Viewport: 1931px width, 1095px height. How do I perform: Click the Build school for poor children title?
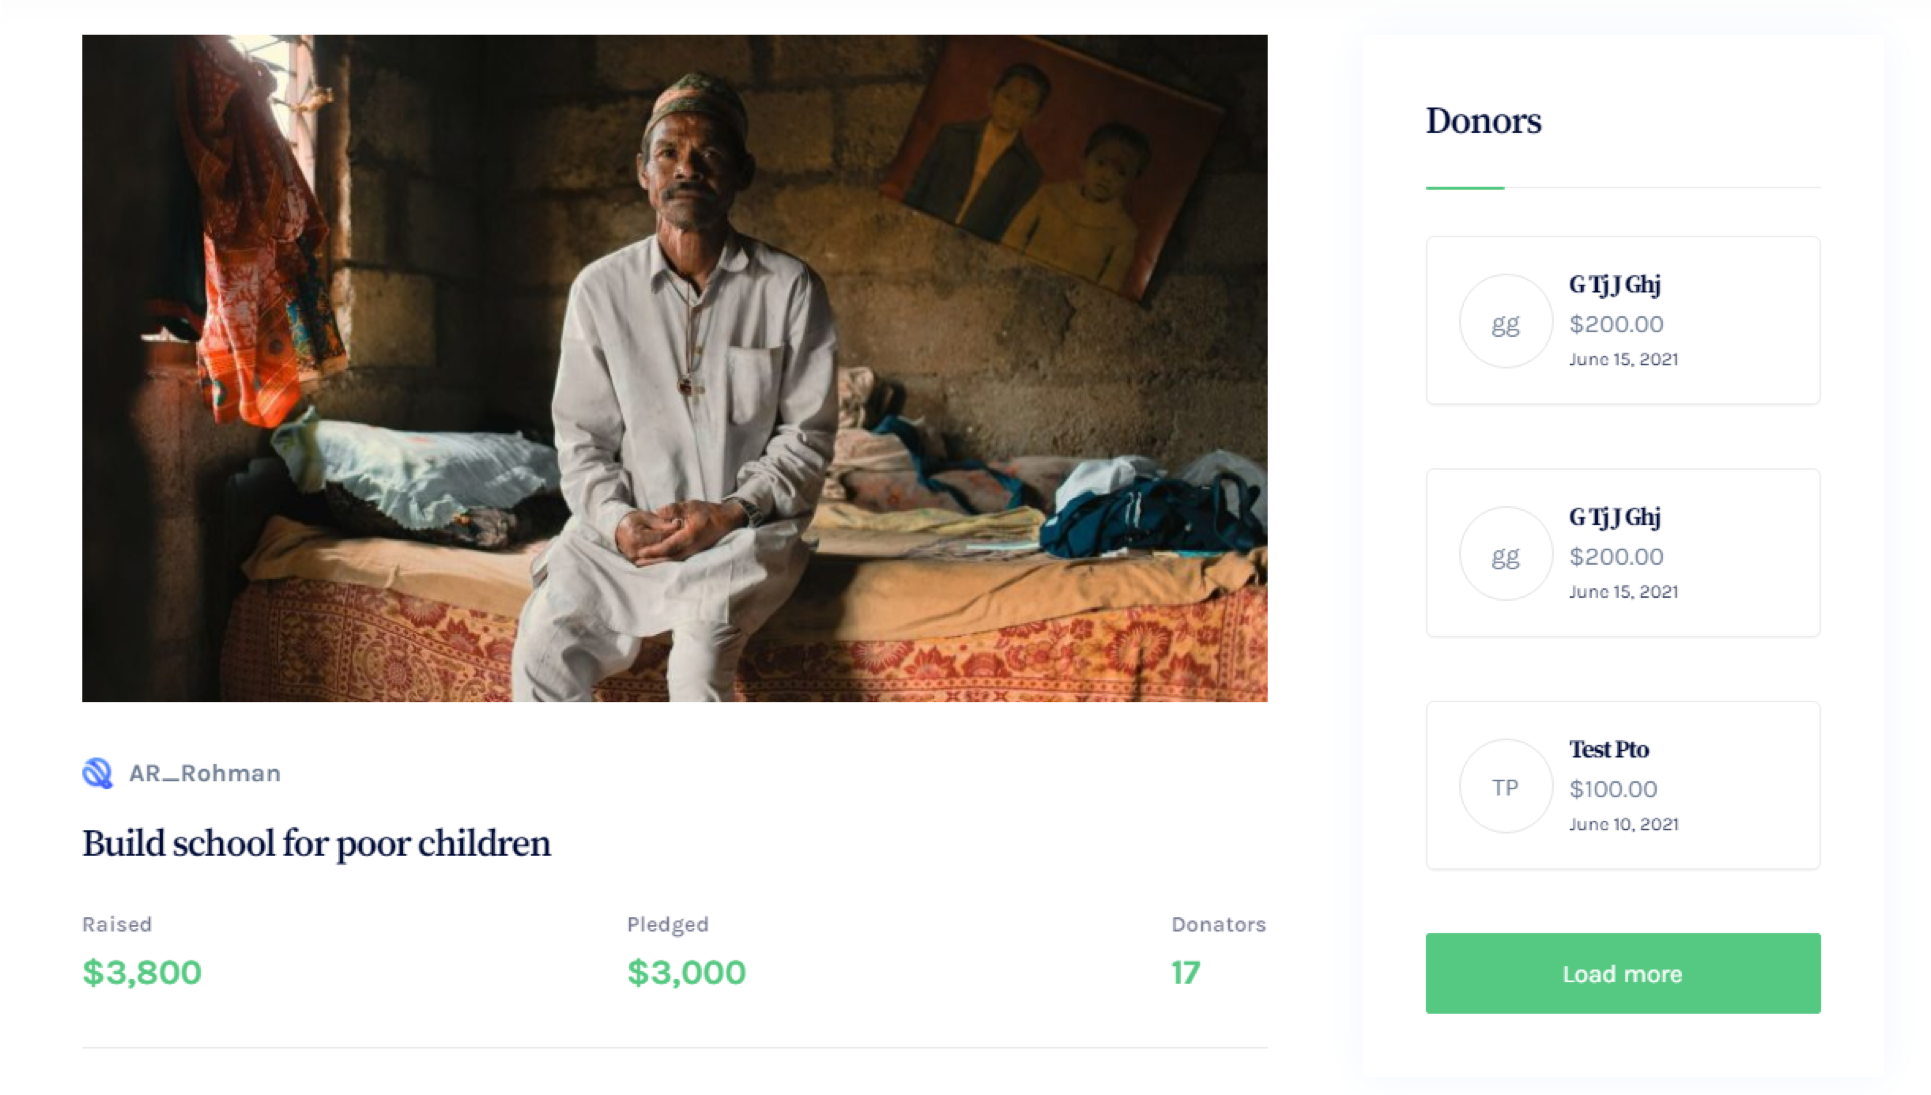tap(316, 843)
